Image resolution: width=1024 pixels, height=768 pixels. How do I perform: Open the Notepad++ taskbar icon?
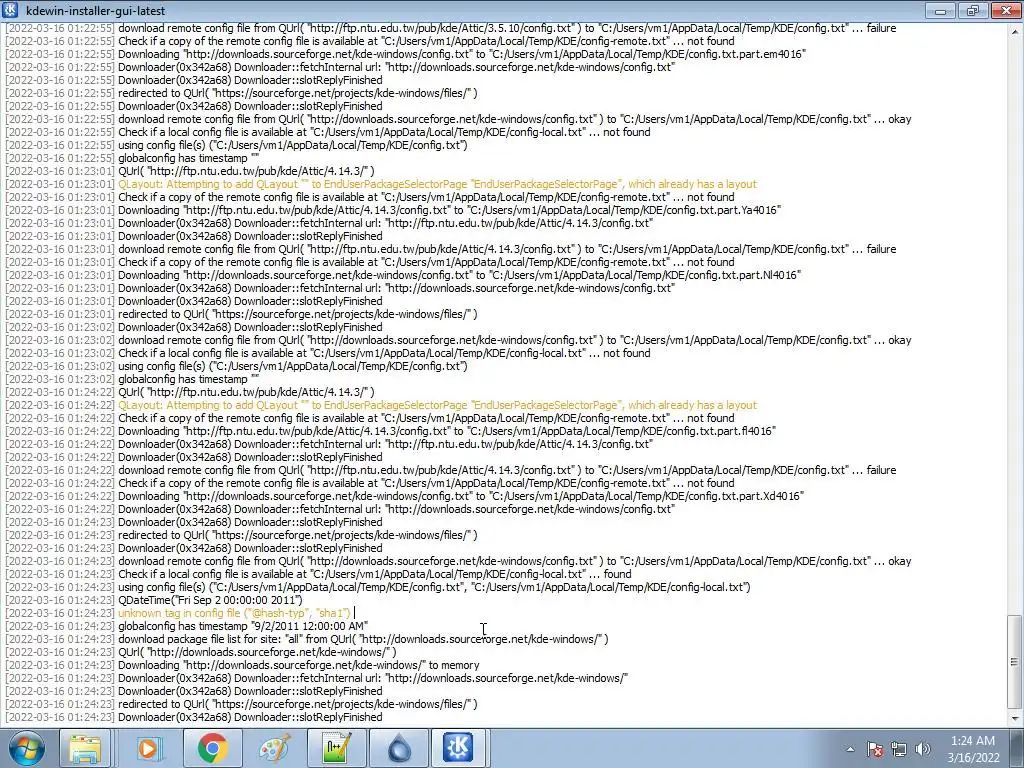(336, 748)
